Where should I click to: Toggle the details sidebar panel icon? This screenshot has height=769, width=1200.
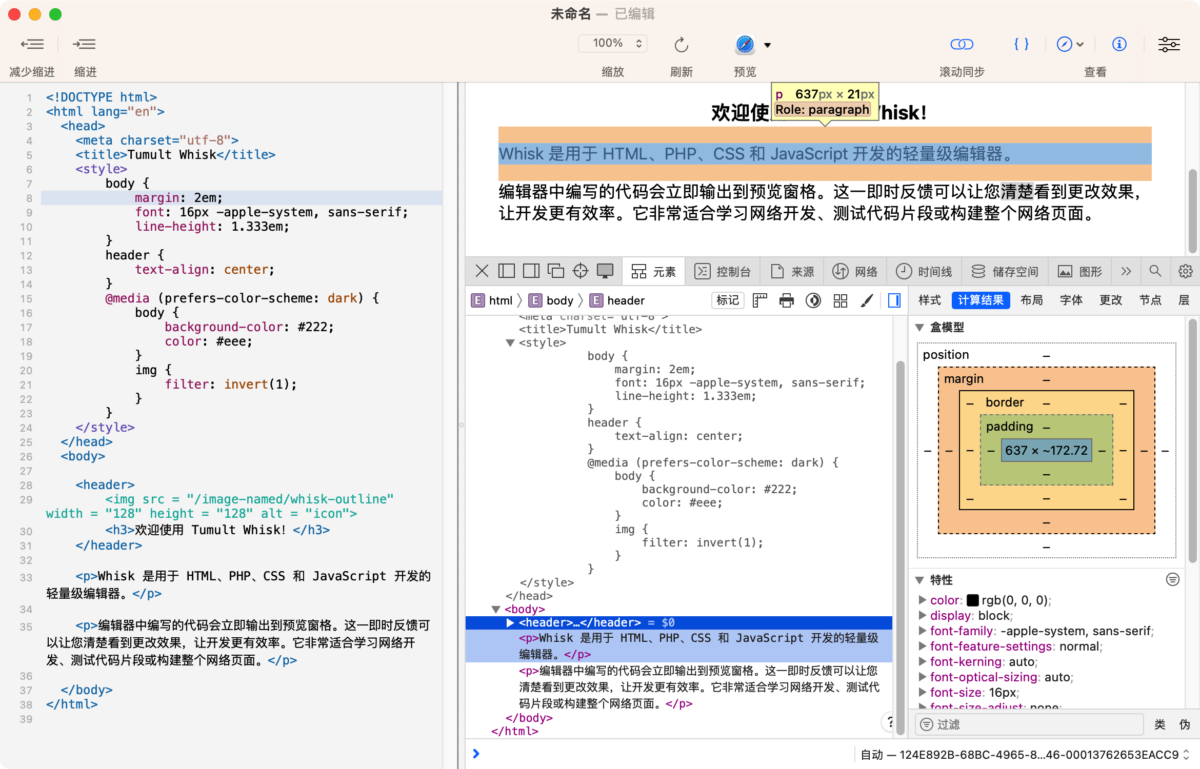point(894,300)
